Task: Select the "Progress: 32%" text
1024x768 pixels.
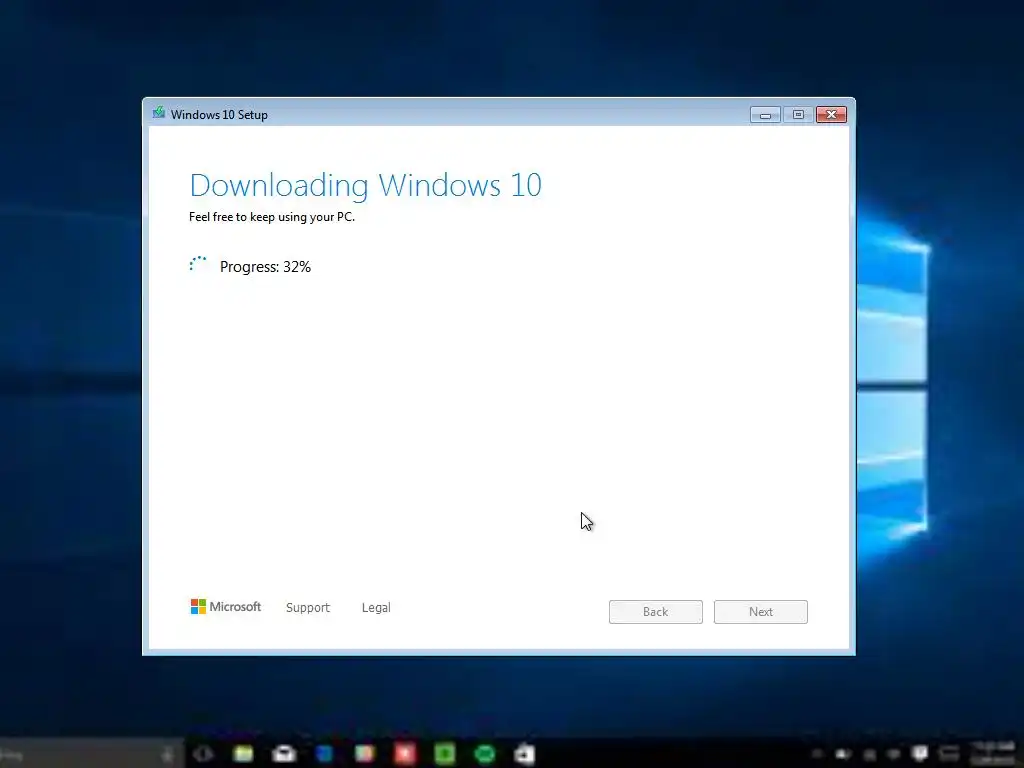Action: [265, 266]
